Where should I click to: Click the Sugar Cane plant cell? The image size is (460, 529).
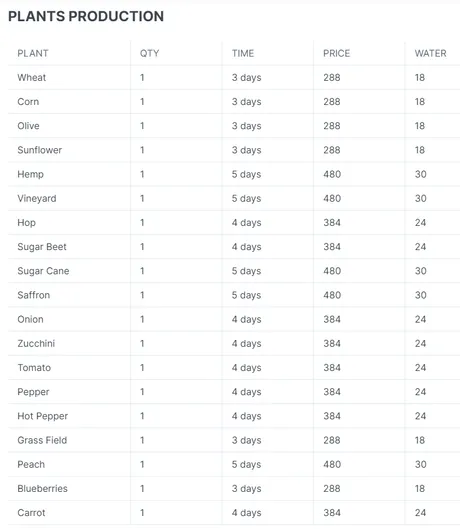[43, 271]
